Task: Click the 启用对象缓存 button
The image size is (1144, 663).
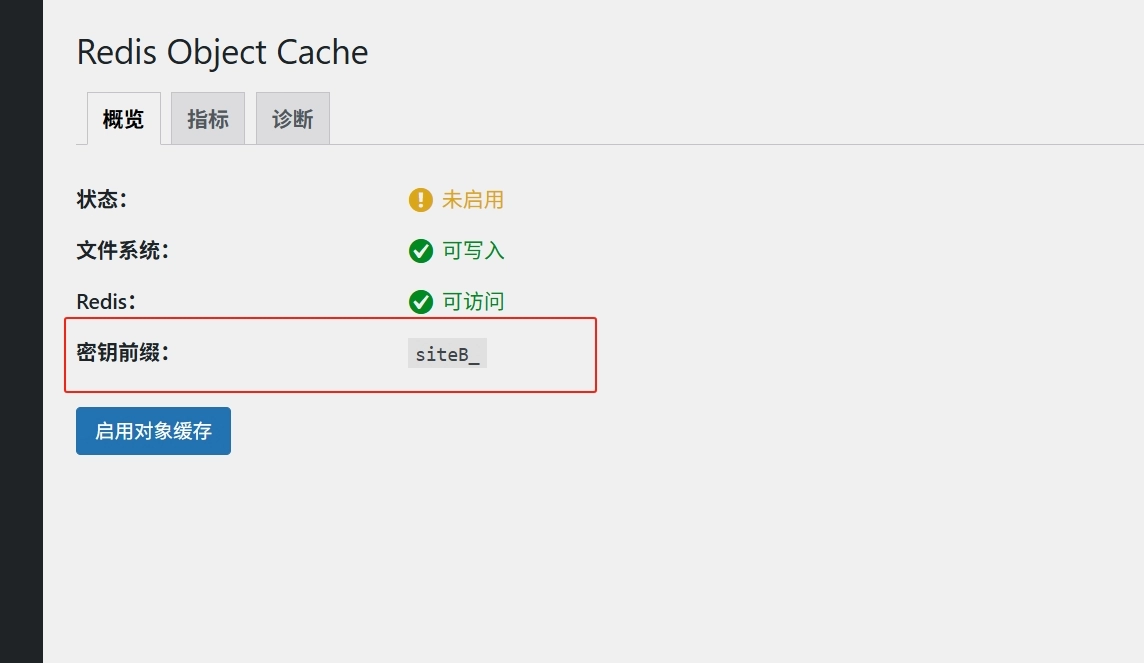Action: pyautogui.click(x=153, y=431)
